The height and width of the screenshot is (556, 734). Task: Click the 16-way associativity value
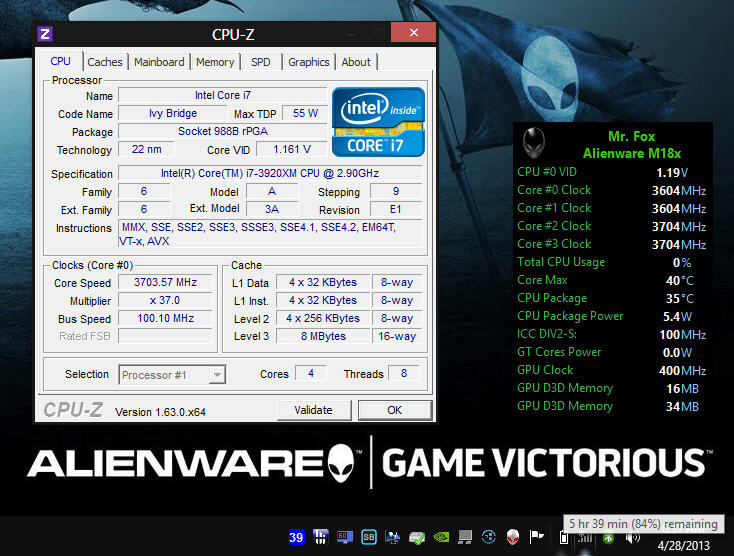click(397, 336)
